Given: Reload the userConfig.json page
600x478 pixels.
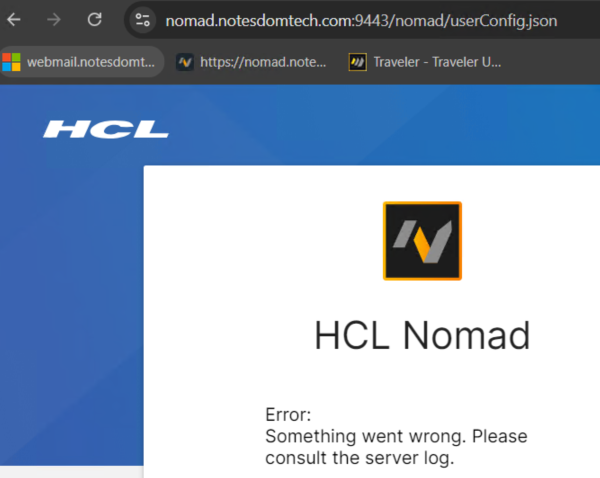Looking at the screenshot, I should [x=95, y=20].
